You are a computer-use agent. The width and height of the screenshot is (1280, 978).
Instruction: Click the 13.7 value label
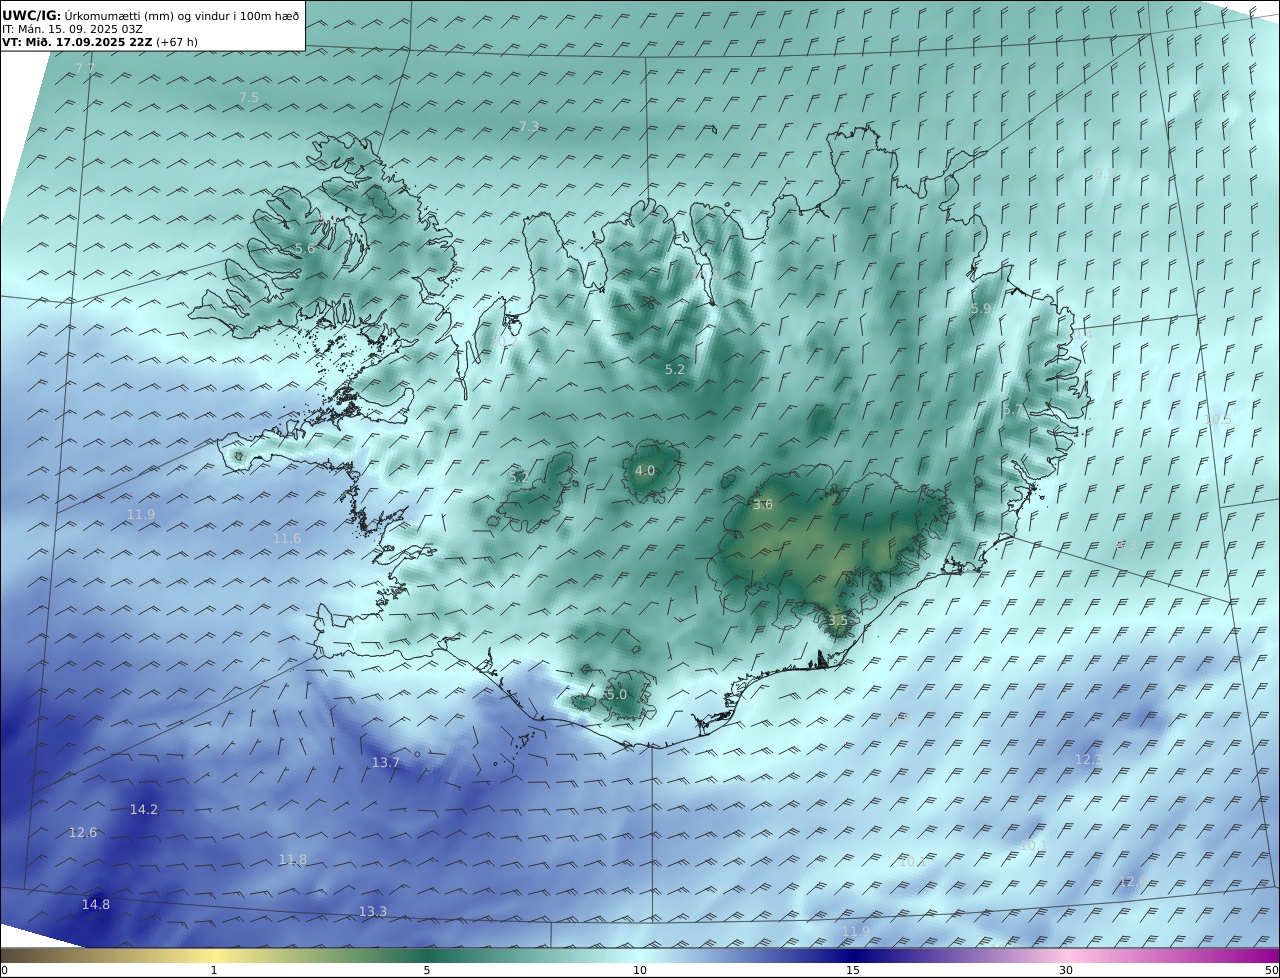point(386,762)
